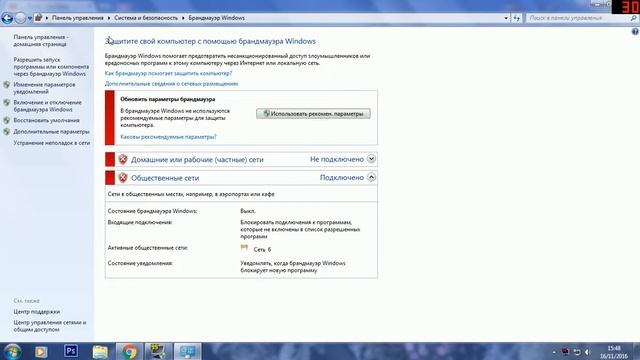Open Центр управления сетями и общим доступом
The height and width of the screenshot is (360, 640).
click(x=50, y=326)
